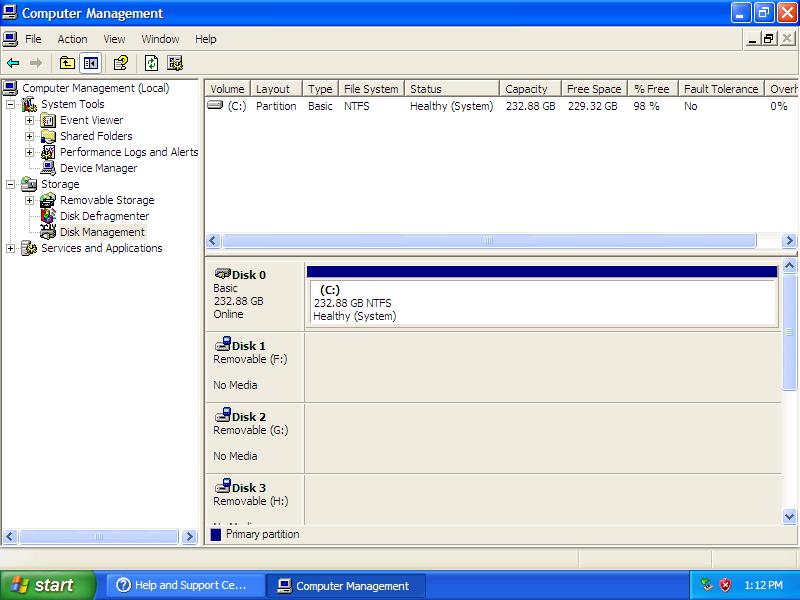Click Primary partition legend color swatch
This screenshot has height=600, width=800.
216,534
